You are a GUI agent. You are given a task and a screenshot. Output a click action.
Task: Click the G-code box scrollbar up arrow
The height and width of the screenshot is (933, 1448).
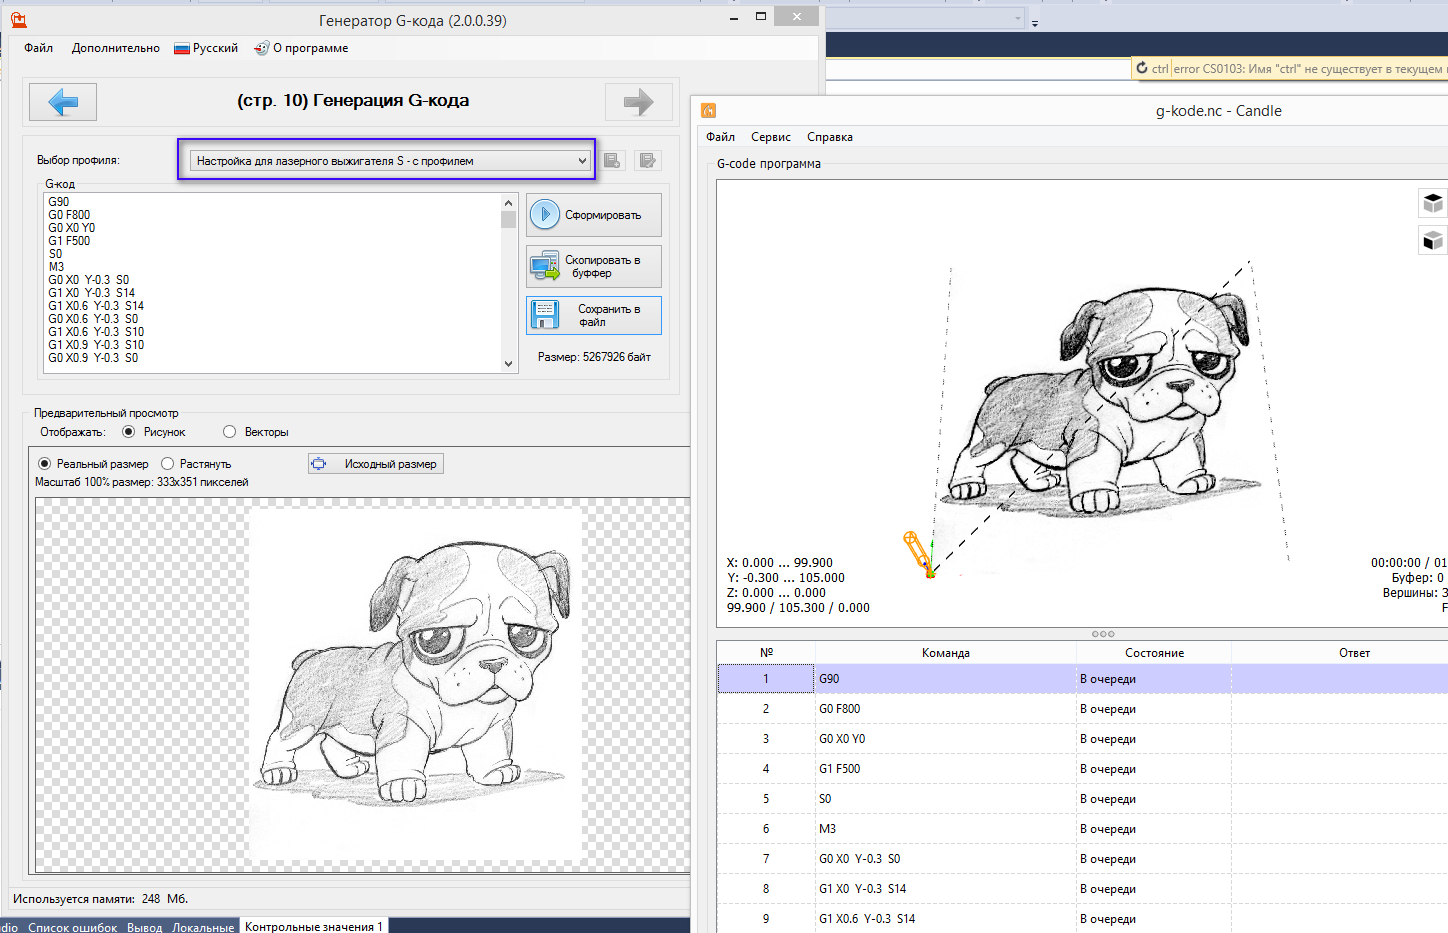pos(509,202)
